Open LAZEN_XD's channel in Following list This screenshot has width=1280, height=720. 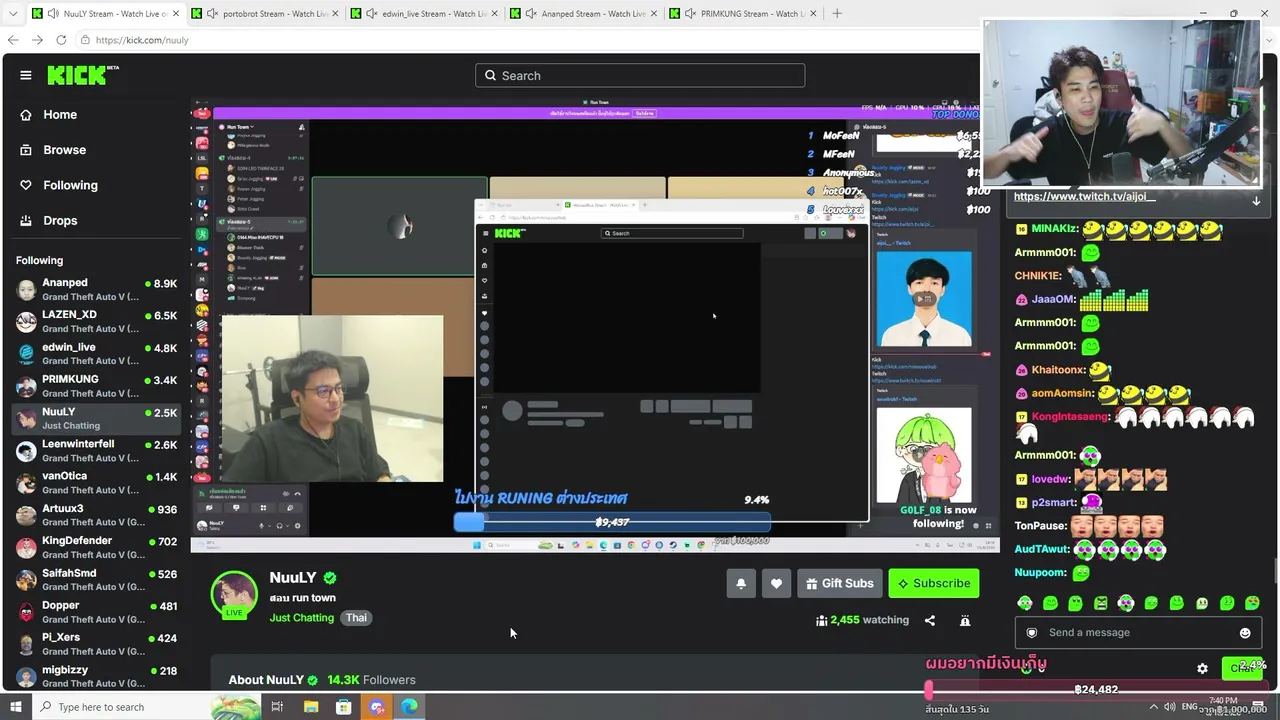click(96, 322)
